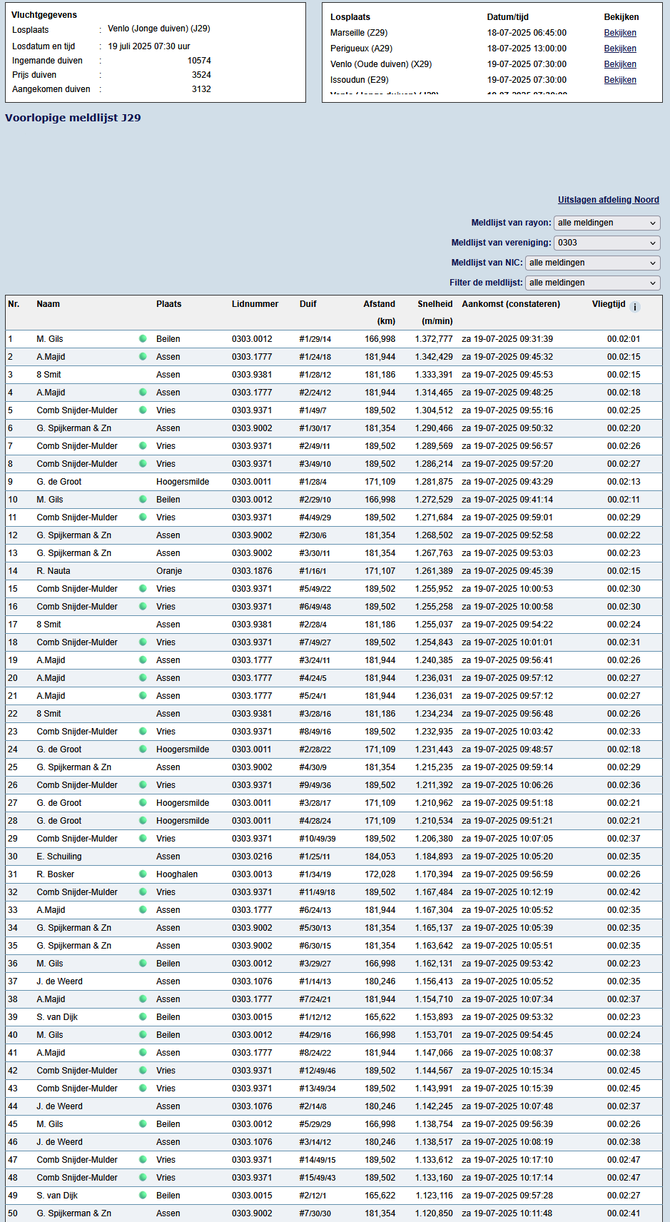Screen dimensions: 670x1222
Task: Click place Oranje in row 14
Action: point(170,570)
